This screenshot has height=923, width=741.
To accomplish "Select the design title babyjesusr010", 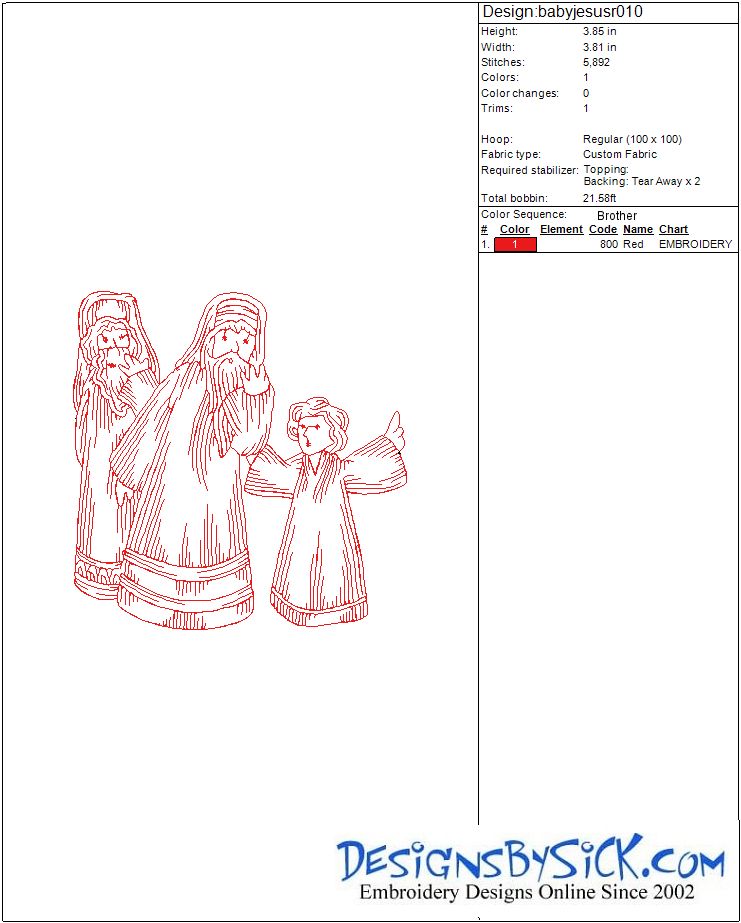I will click(x=562, y=12).
